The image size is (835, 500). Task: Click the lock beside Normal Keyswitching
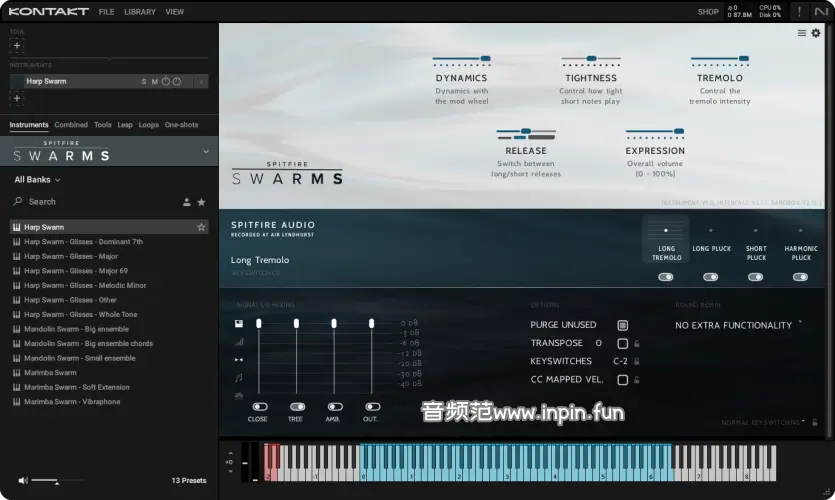click(815, 422)
